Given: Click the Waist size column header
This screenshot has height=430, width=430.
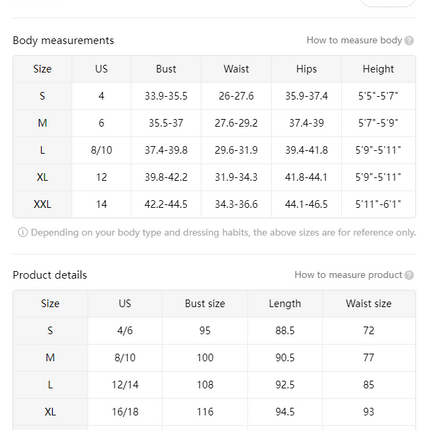Looking at the screenshot, I should coord(369,304).
